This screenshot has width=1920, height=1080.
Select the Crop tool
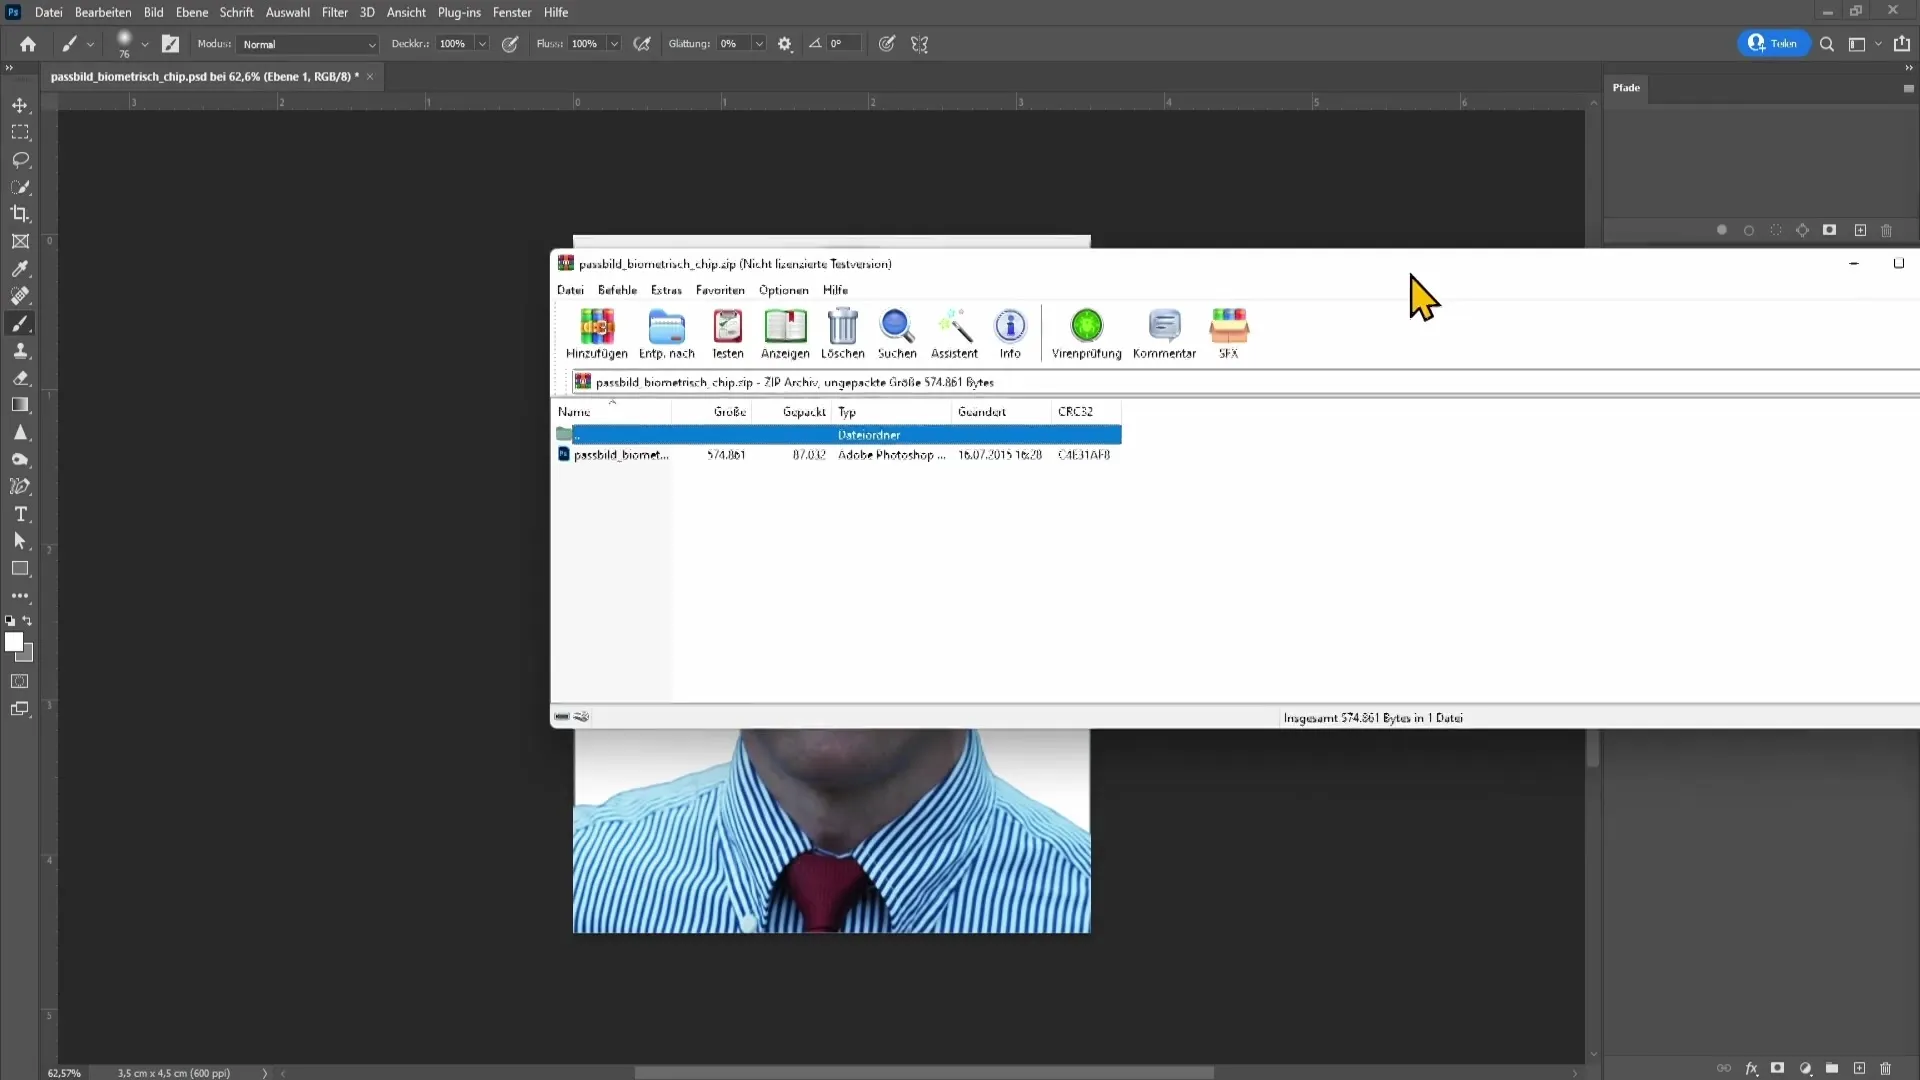click(x=20, y=214)
